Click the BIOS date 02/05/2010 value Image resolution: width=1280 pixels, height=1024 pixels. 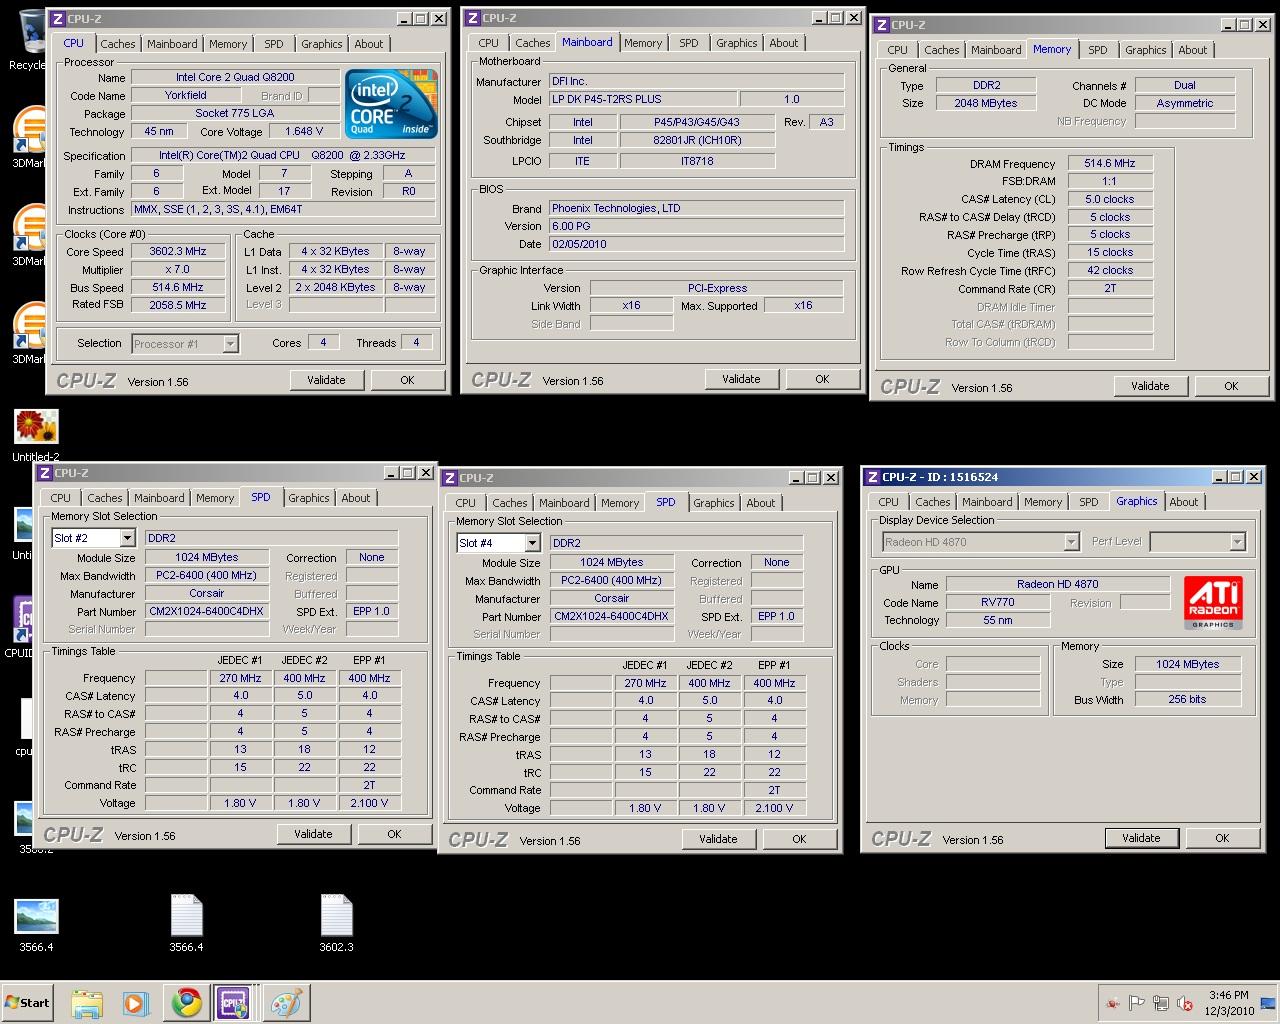696,244
